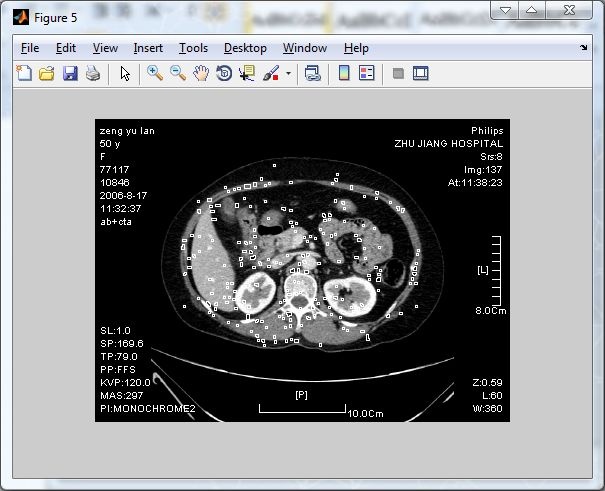605x491 pixels.
Task: Click the 'Philips' manufacturer text
Action: pyautogui.click(x=487, y=131)
